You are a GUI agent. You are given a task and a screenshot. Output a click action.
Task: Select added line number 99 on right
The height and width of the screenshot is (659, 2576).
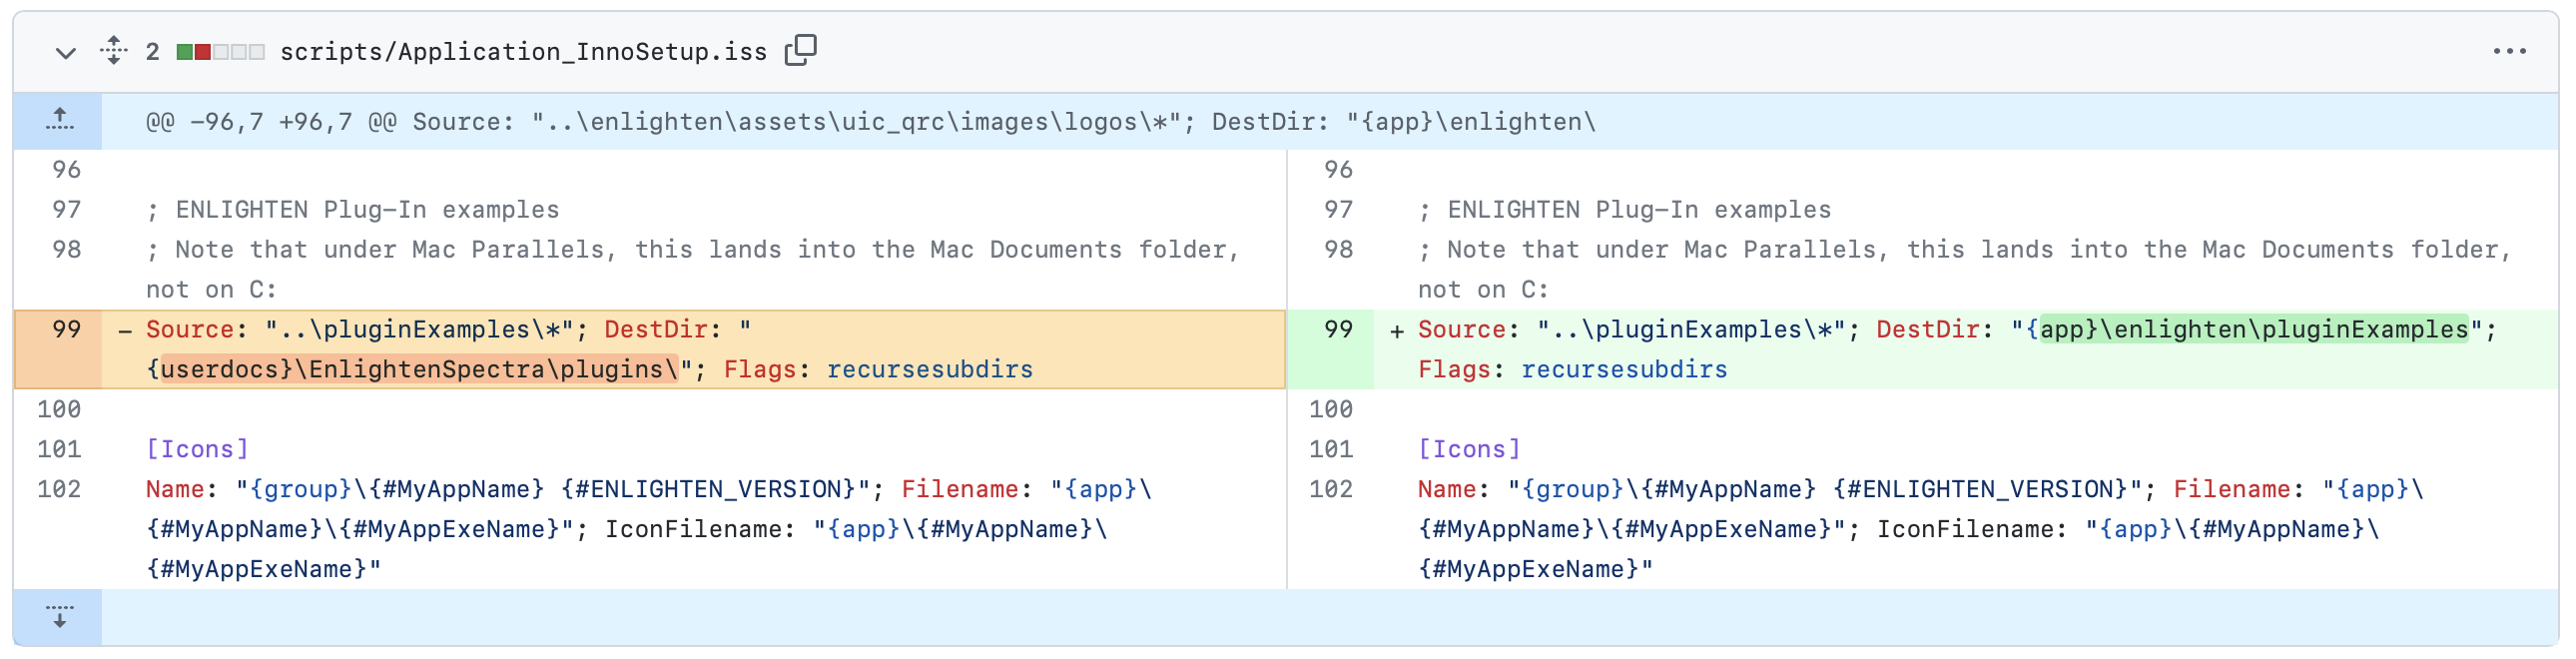1330,349
